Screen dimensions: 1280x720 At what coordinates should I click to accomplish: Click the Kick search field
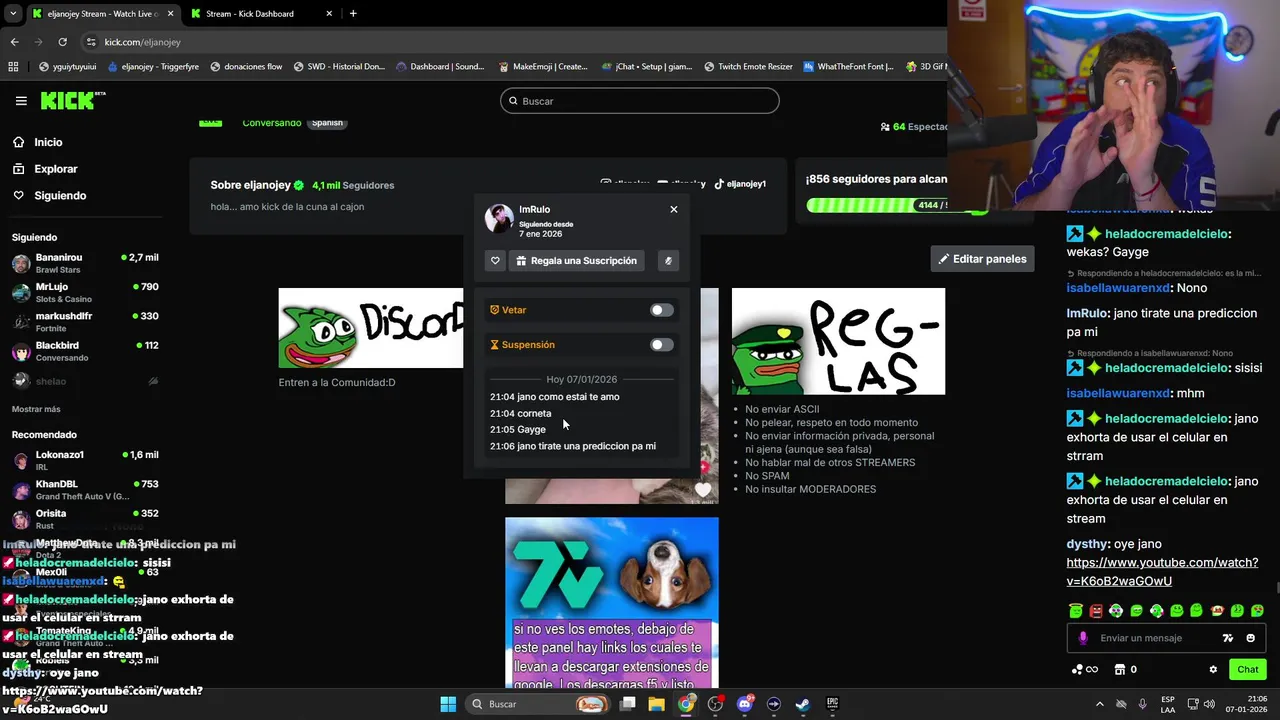click(640, 101)
